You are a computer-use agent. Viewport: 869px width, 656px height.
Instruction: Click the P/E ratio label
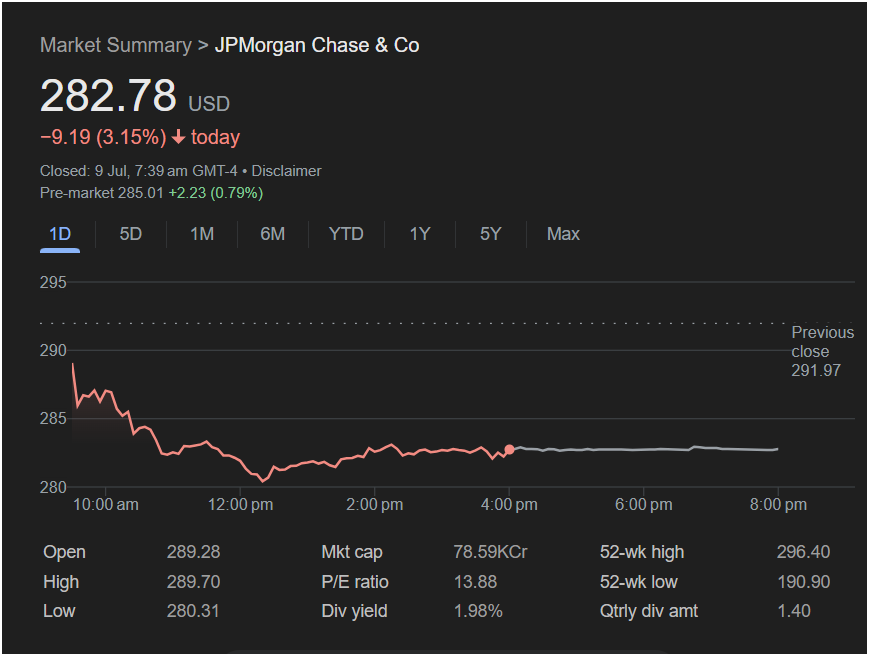[355, 582]
